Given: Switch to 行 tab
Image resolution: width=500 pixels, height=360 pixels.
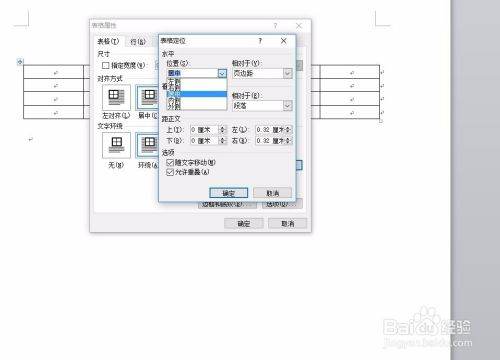Looking at the screenshot, I should (138, 42).
